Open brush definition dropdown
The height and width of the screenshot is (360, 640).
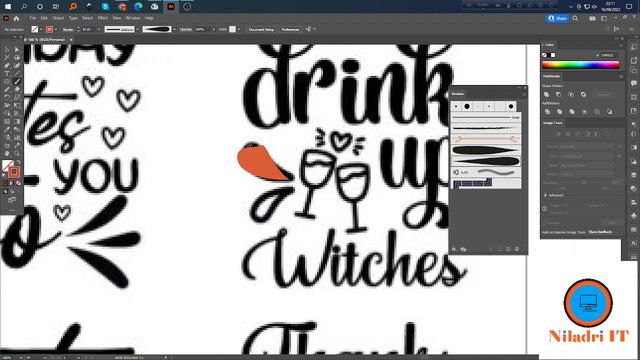click(174, 29)
